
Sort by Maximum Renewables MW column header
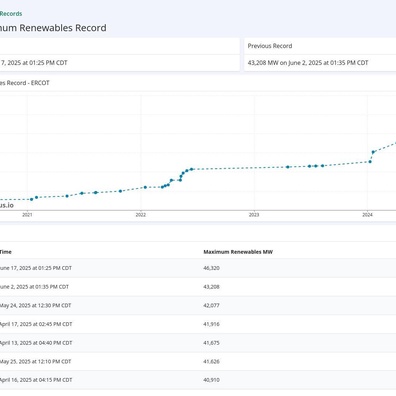[238, 252]
